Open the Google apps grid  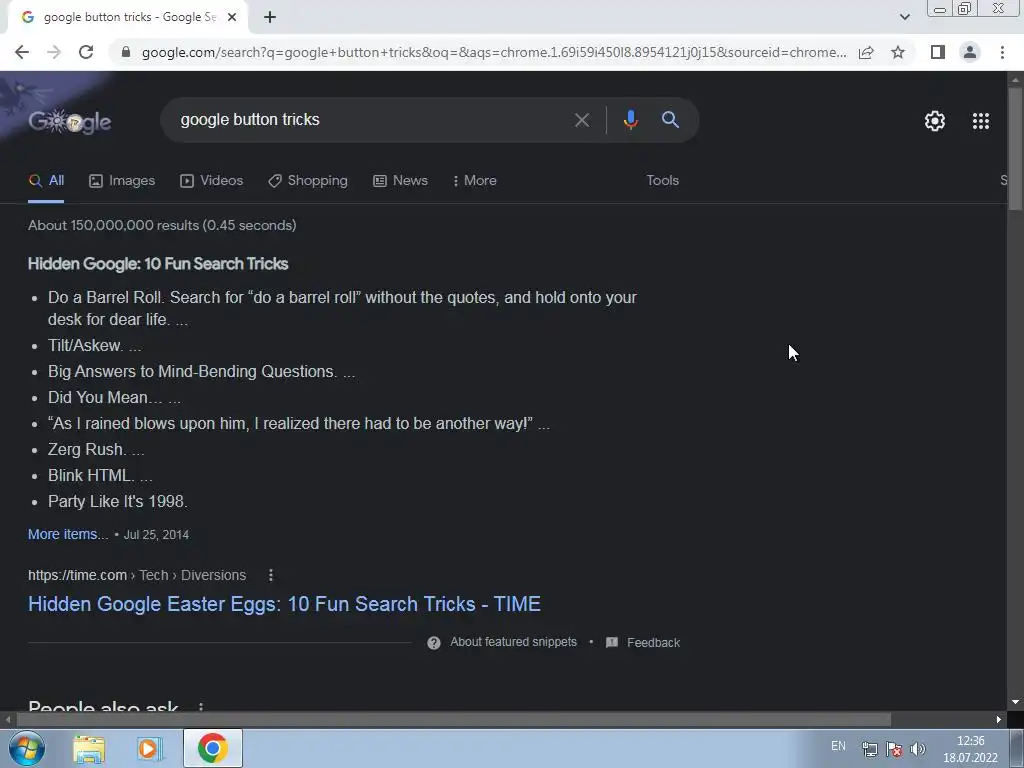(x=980, y=121)
